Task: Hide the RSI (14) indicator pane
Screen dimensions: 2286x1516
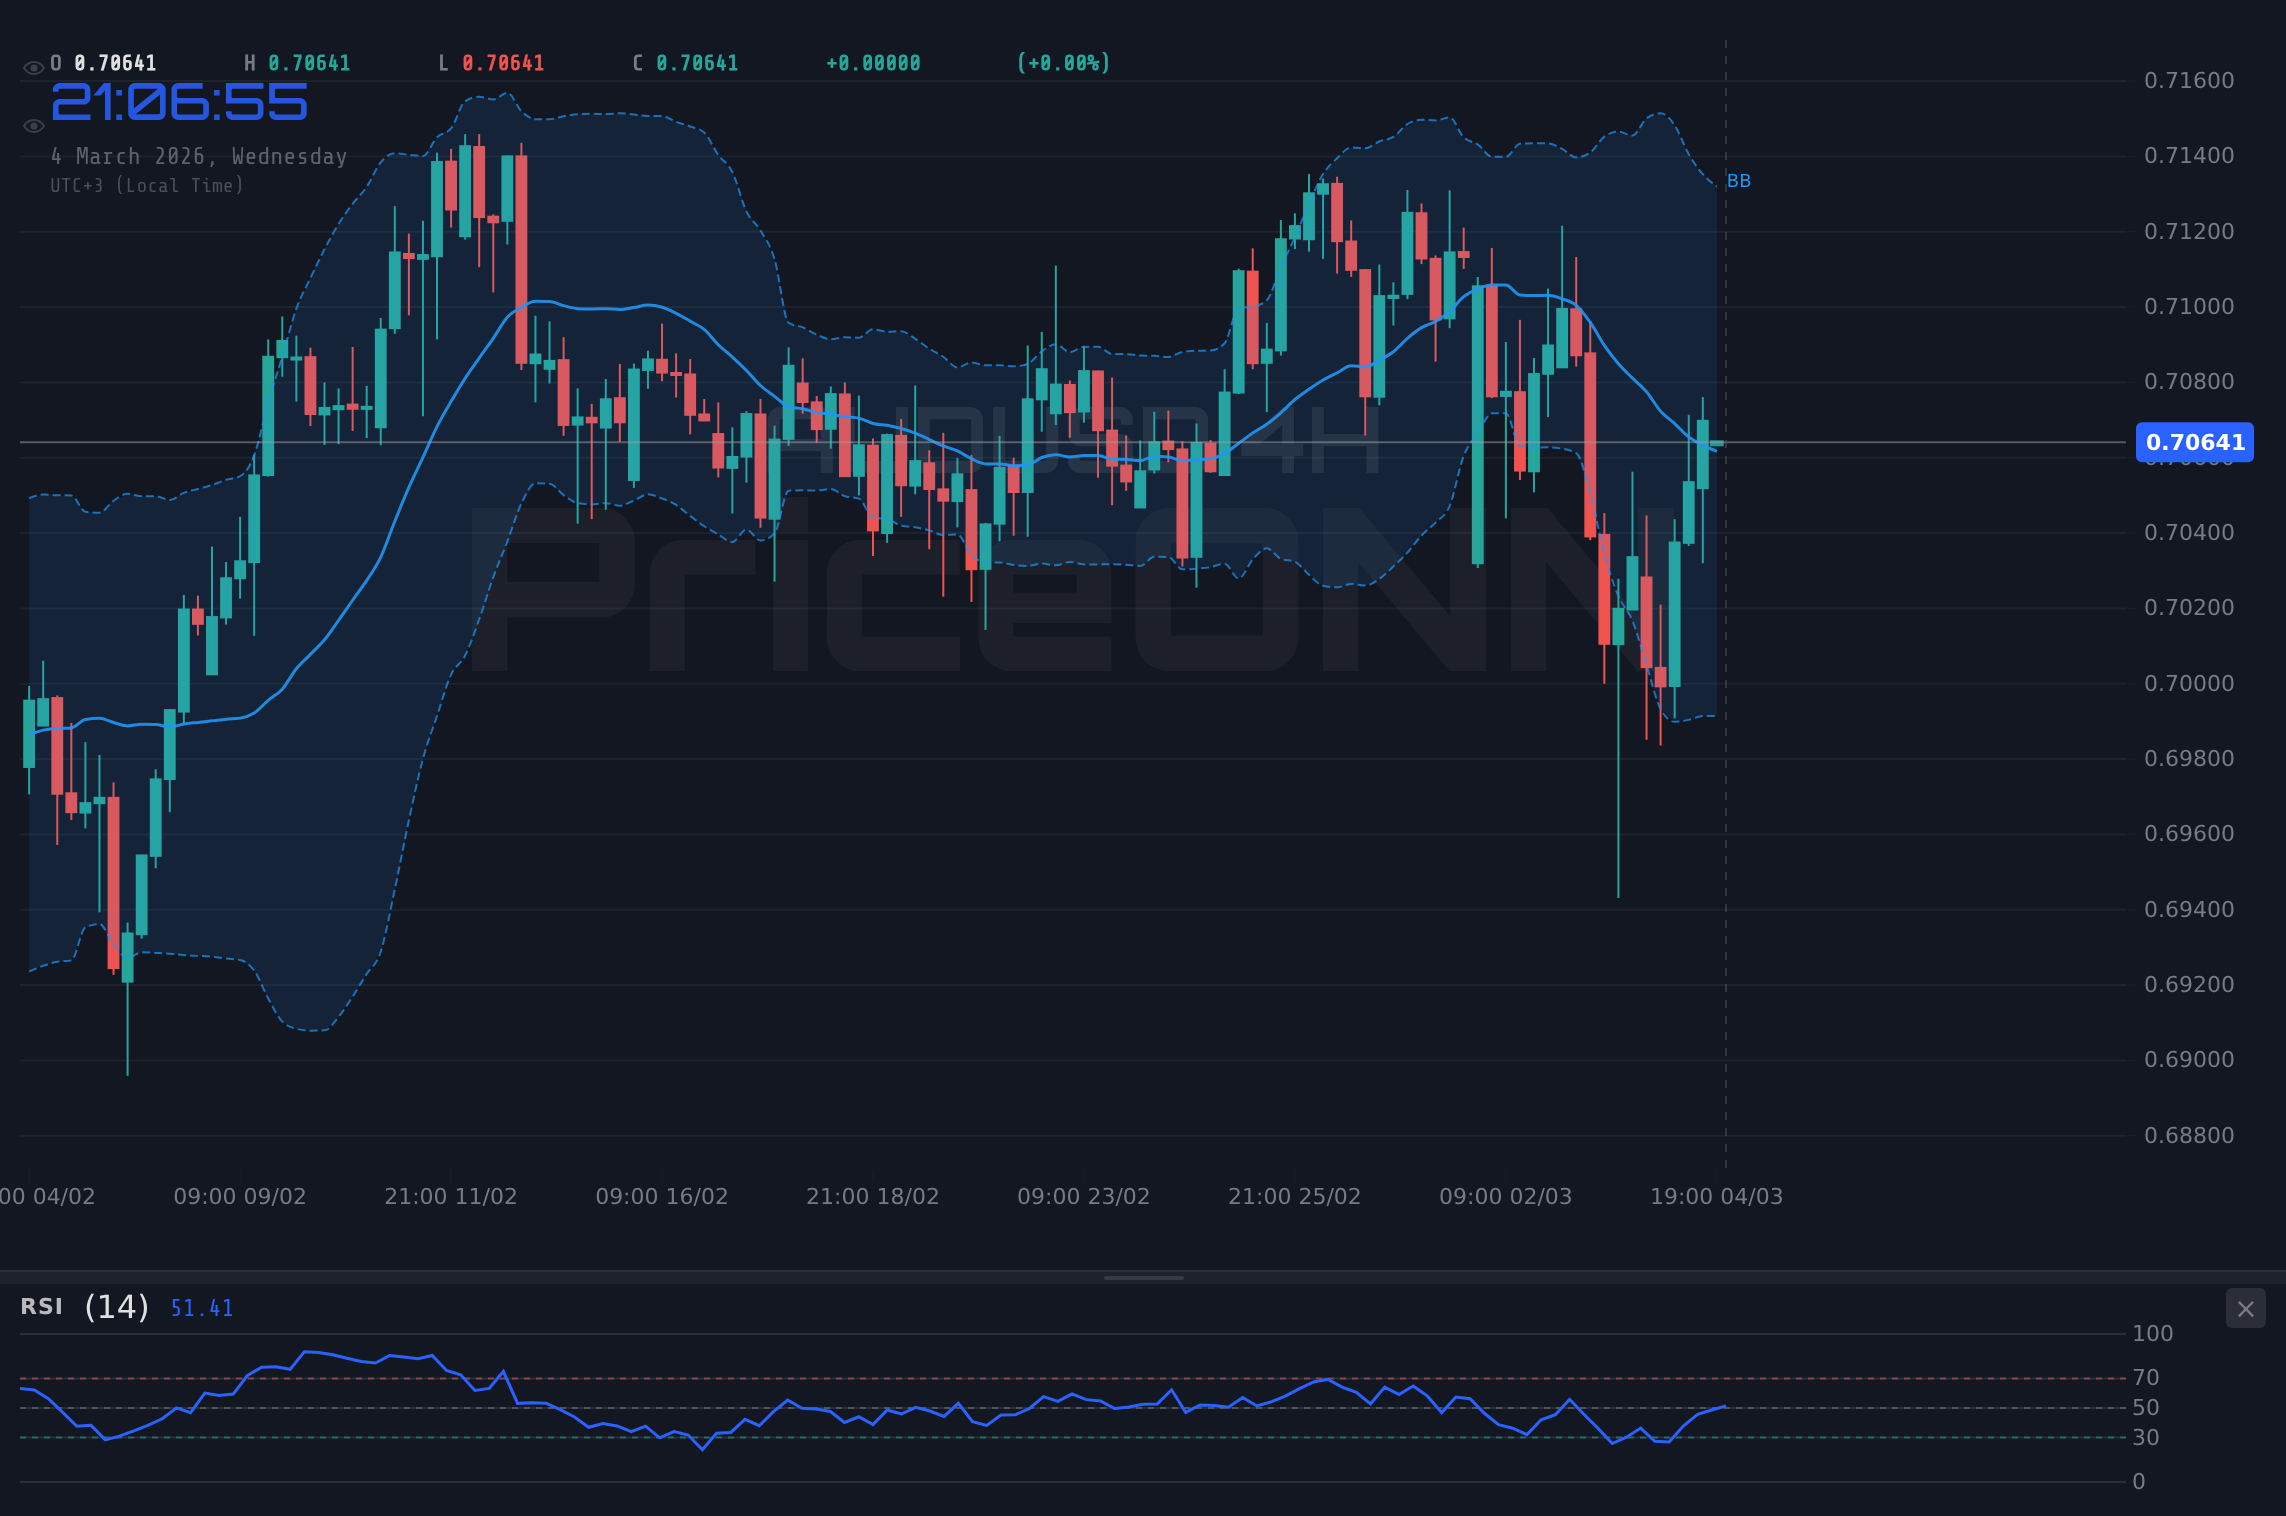Action: coord(2246,1308)
